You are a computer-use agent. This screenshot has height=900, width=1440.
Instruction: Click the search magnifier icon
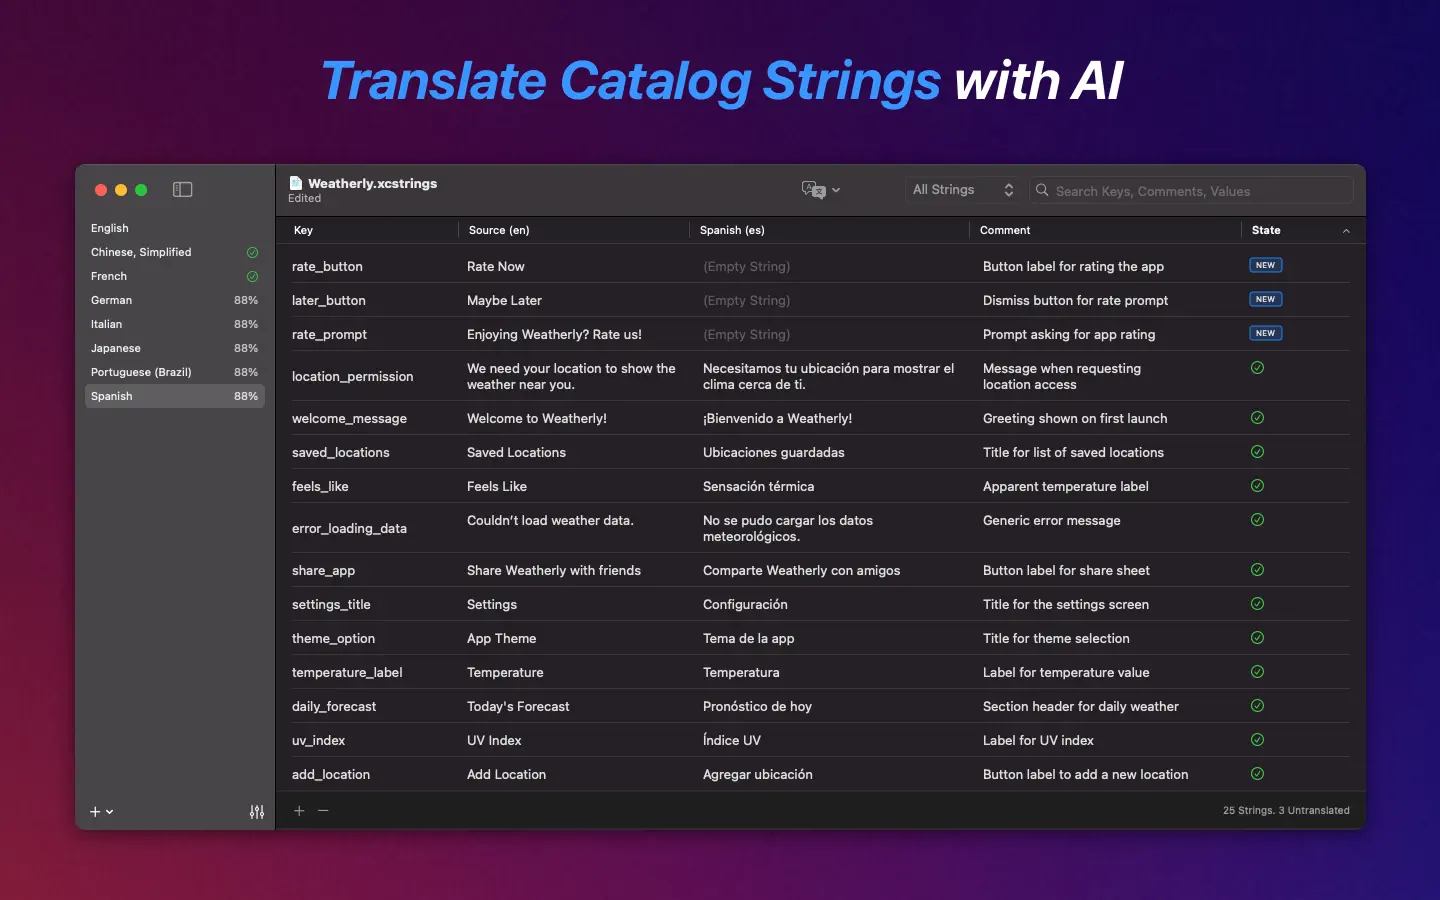click(1042, 190)
